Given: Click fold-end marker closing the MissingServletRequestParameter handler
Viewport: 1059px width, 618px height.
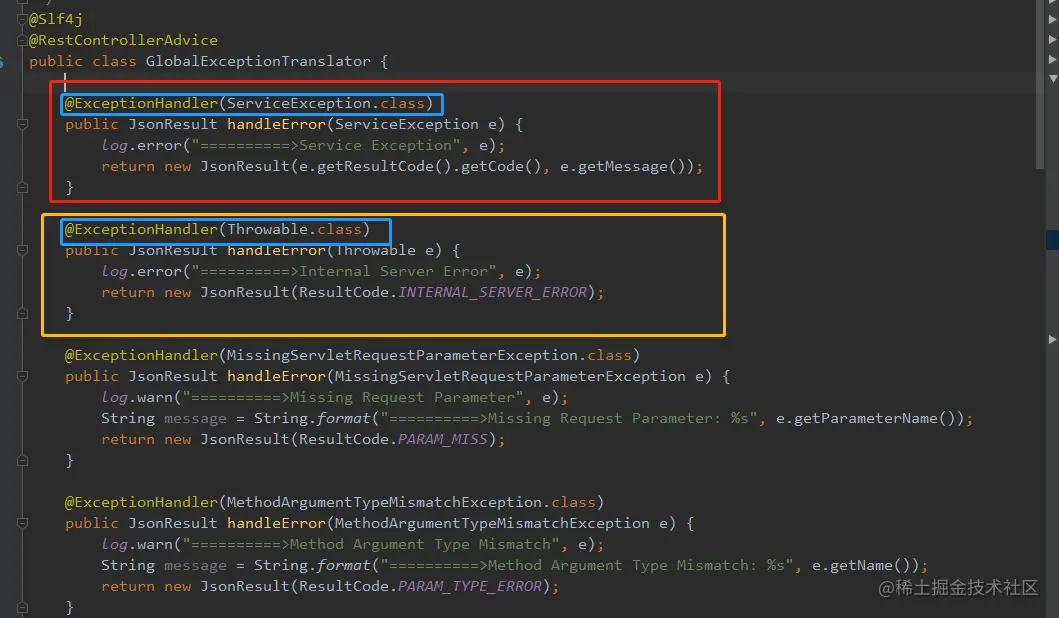Looking at the screenshot, I should [x=22, y=461].
